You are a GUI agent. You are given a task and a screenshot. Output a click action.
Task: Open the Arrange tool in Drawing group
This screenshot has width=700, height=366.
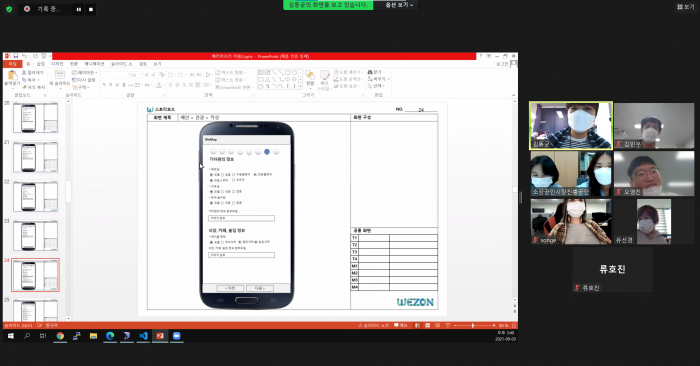point(310,79)
